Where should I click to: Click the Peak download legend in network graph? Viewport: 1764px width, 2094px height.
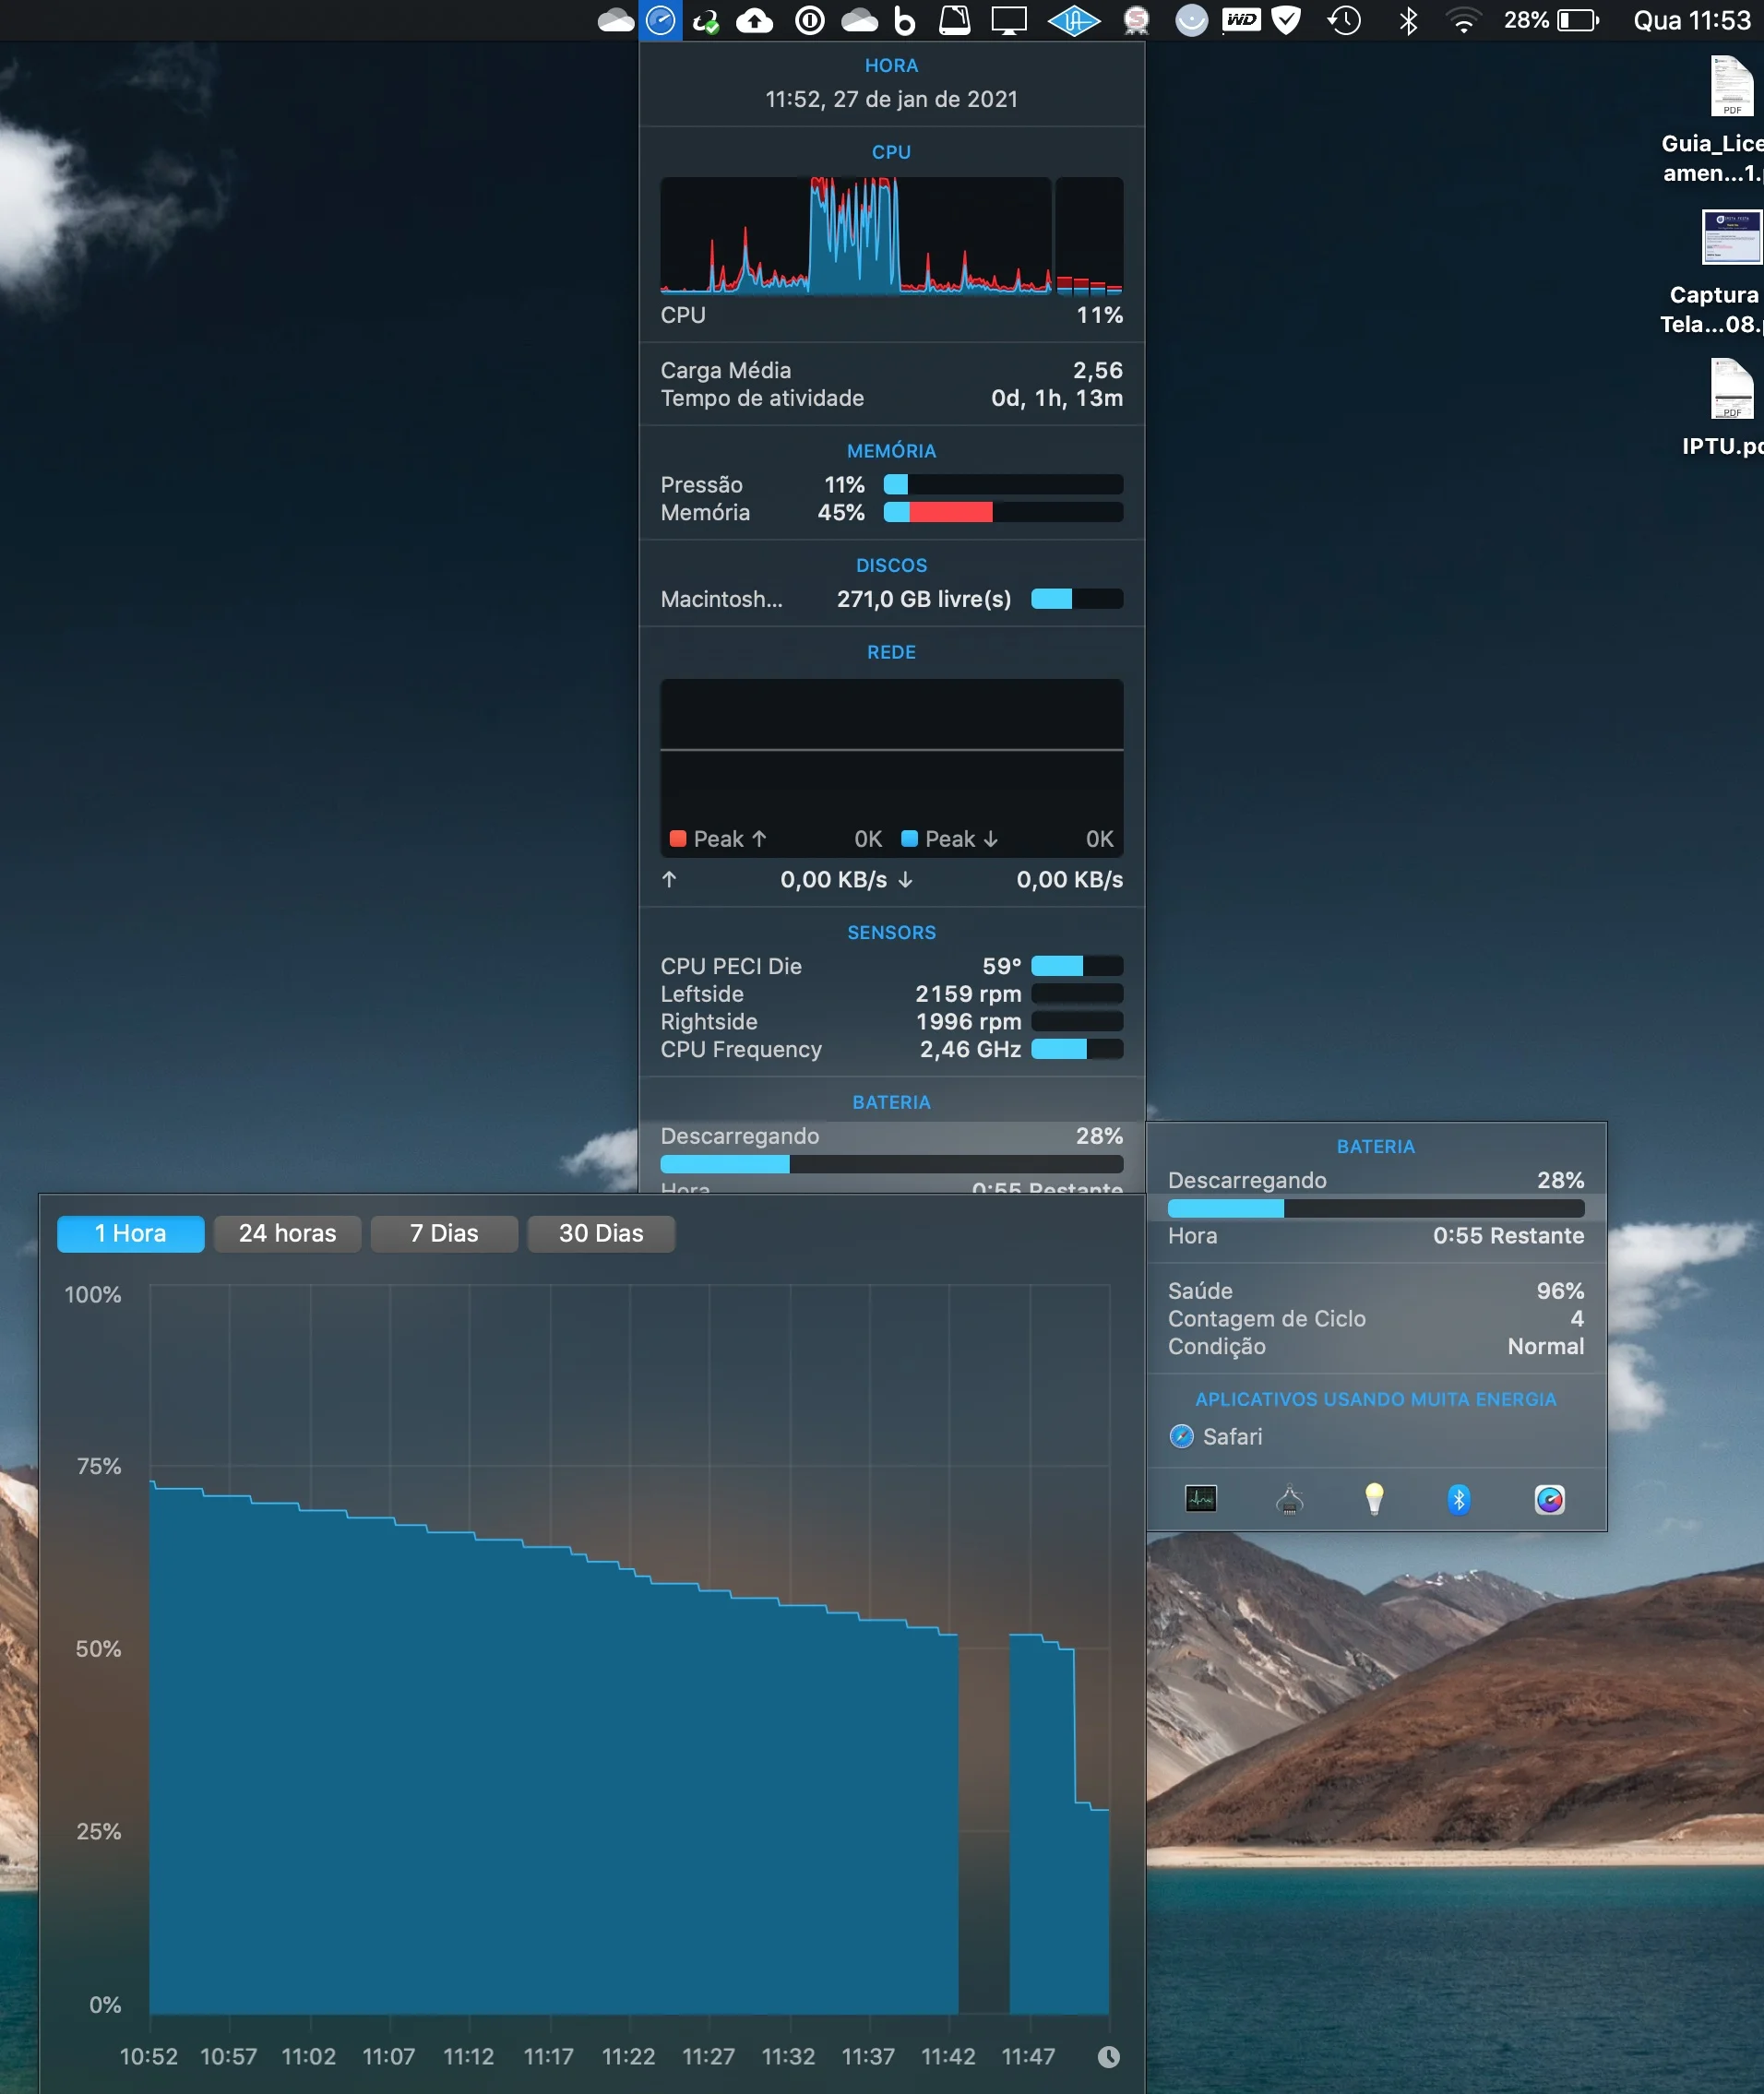coord(949,839)
